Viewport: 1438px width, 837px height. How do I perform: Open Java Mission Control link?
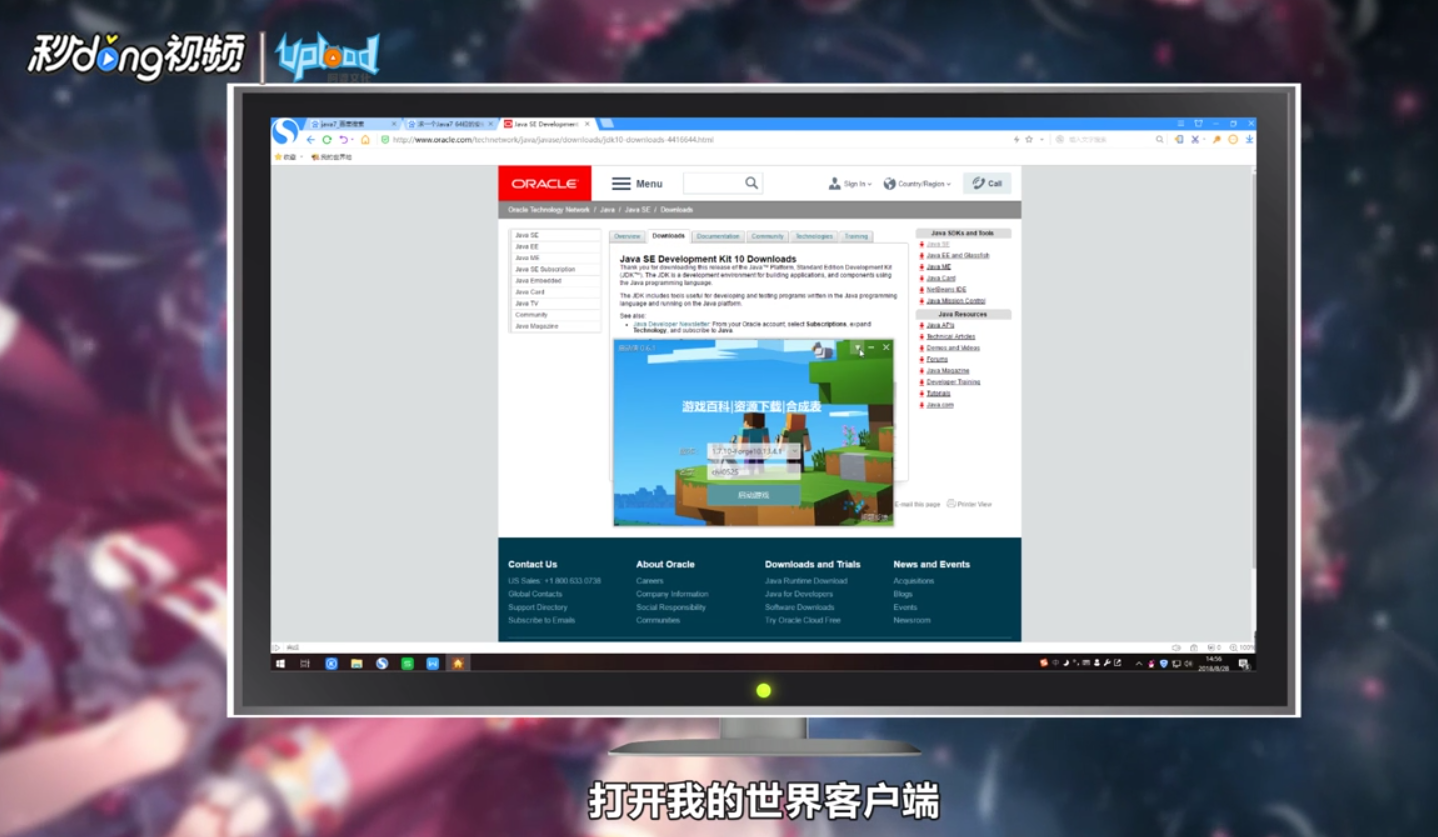point(955,301)
